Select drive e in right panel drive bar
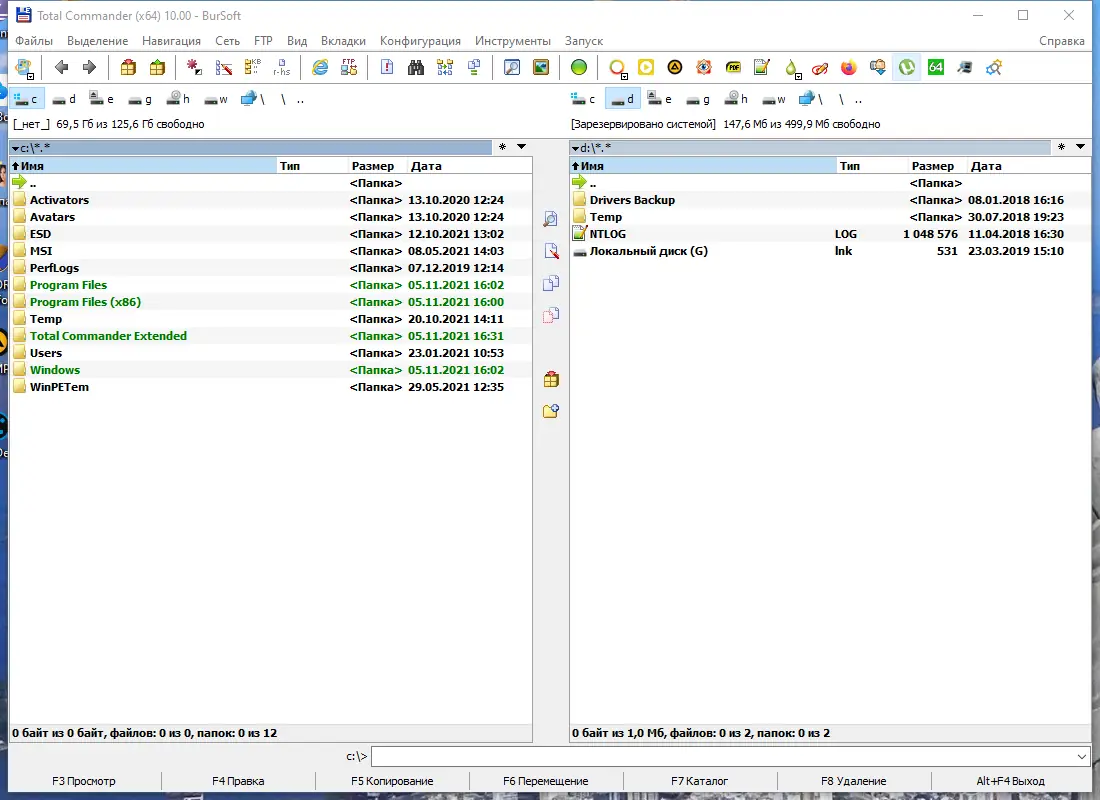 [x=659, y=99]
